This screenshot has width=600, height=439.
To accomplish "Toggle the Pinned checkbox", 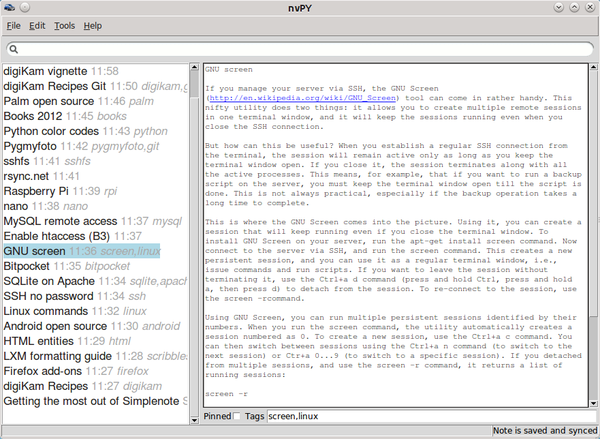I will [237, 416].
